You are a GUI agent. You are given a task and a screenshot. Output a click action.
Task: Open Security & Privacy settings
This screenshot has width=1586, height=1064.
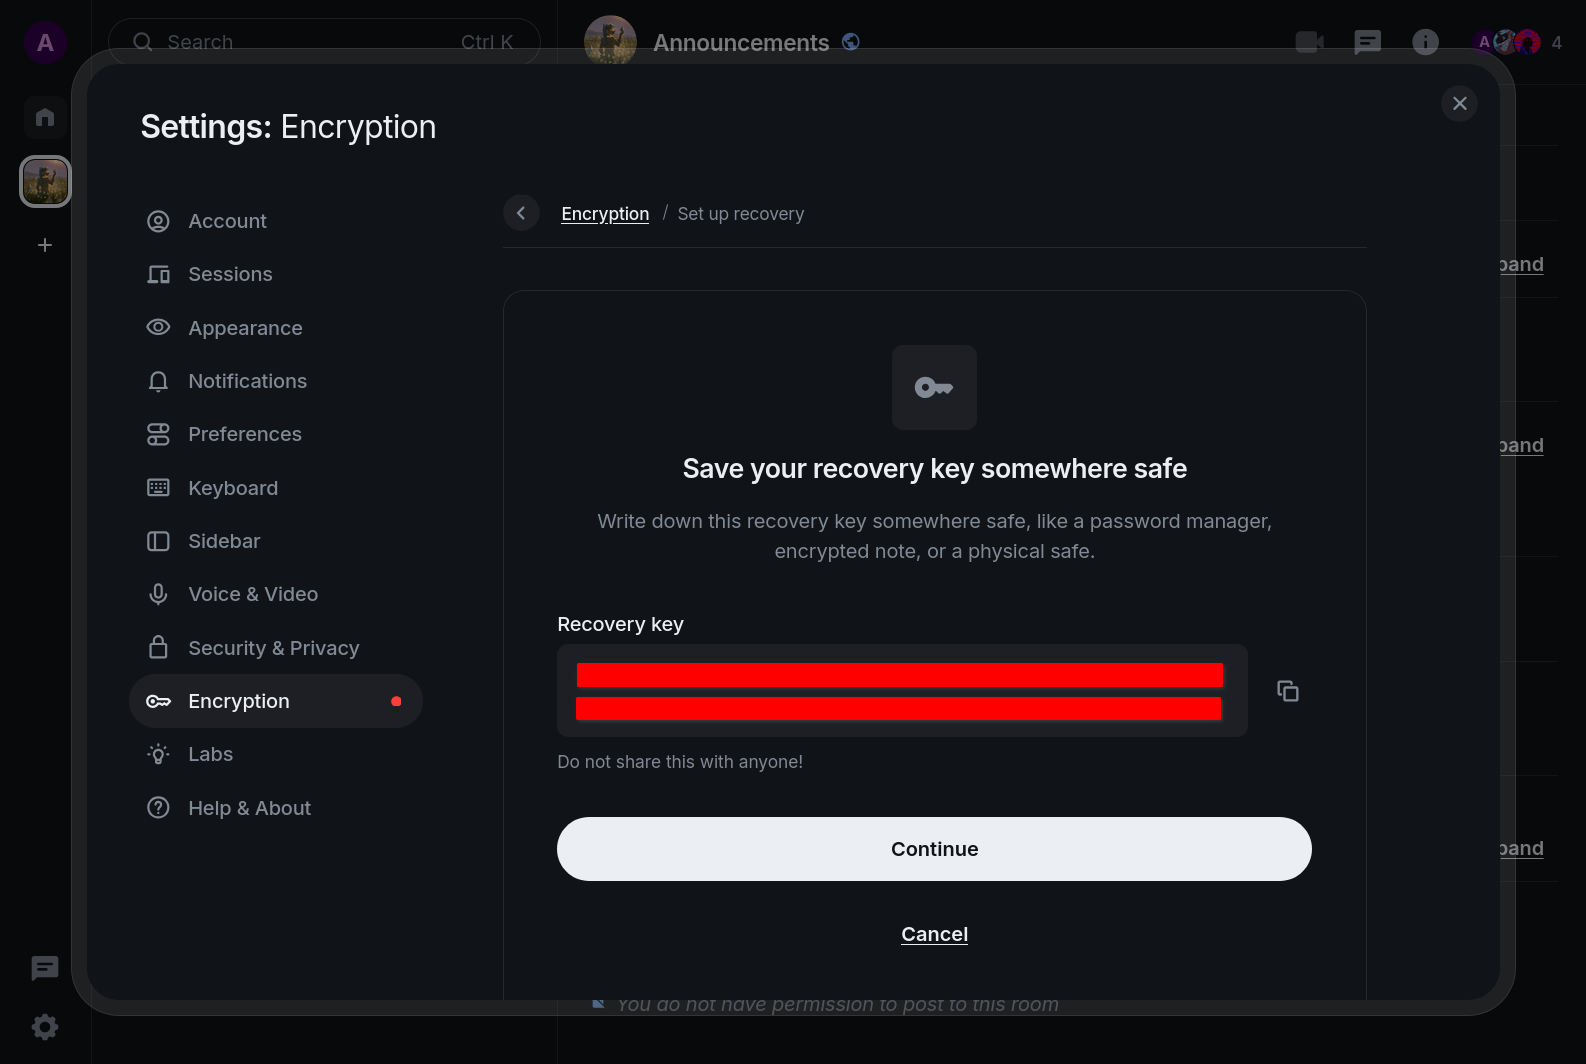[x=273, y=648]
